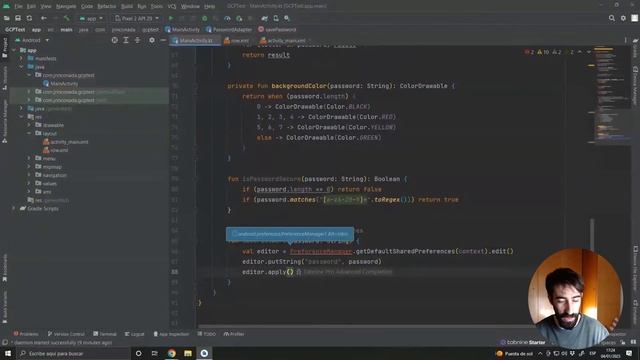Image resolution: width=640 pixels, height=360 pixels.
Task: Click the Attach Debugger to Process icon
Action: pyautogui.click(x=239, y=18)
